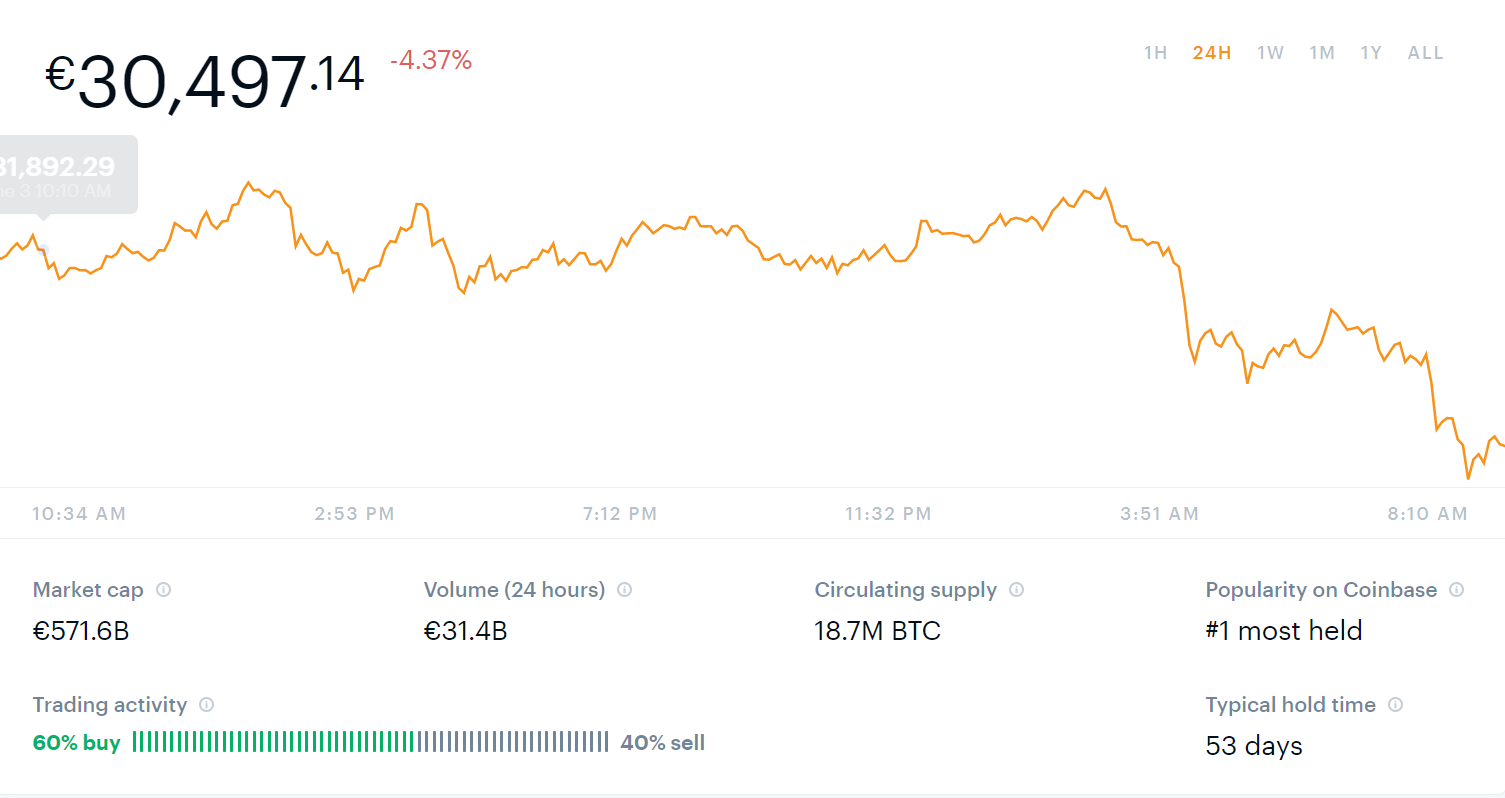
Task: Click the -4.37% price change label
Action: [430, 61]
